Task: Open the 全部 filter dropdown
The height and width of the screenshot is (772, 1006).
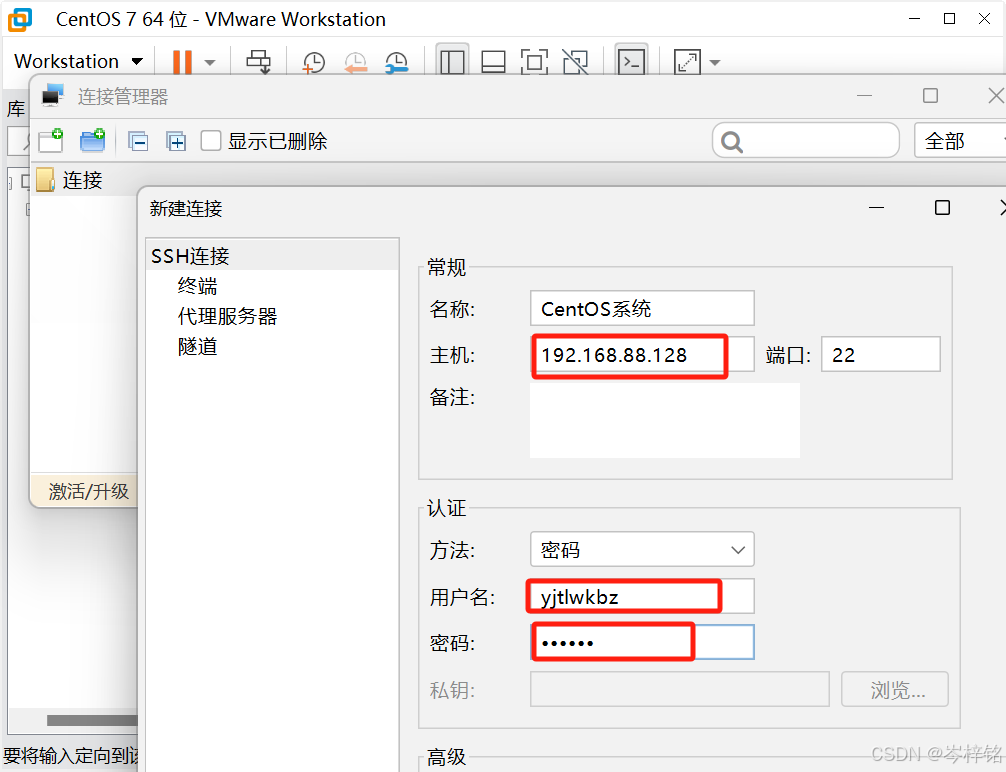Action: (960, 141)
